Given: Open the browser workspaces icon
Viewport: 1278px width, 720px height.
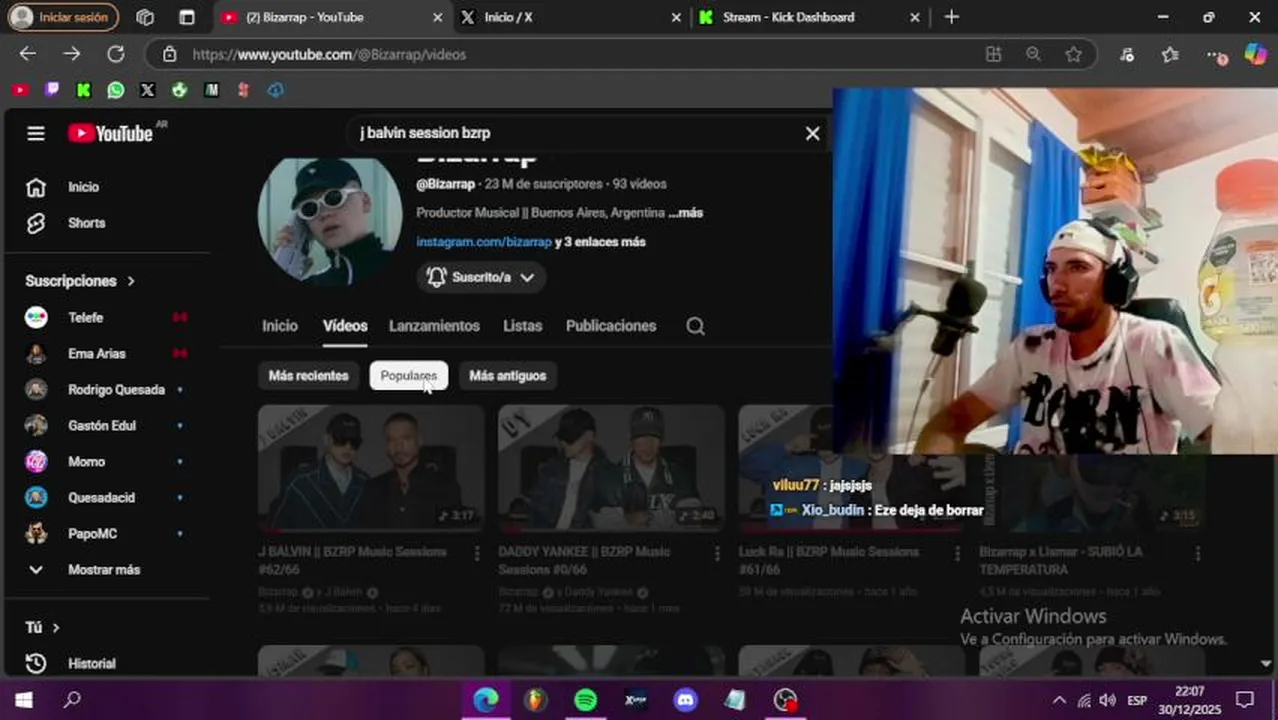Looking at the screenshot, I should pos(145,17).
